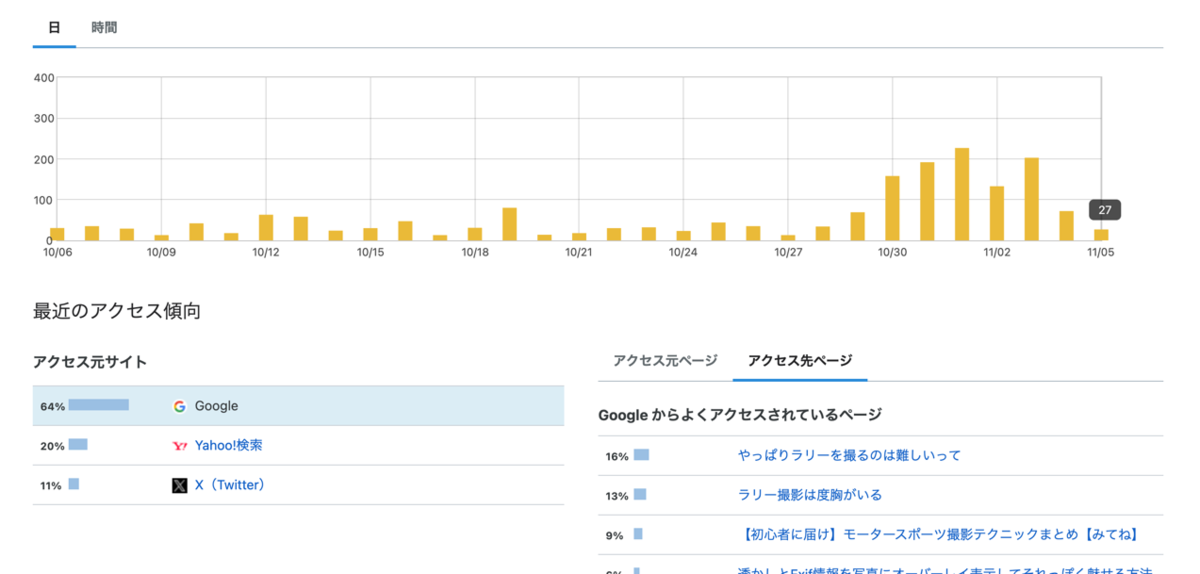Open the アクセス元ページ tab
The width and height of the screenshot is (1200, 574).
pyautogui.click(x=665, y=361)
